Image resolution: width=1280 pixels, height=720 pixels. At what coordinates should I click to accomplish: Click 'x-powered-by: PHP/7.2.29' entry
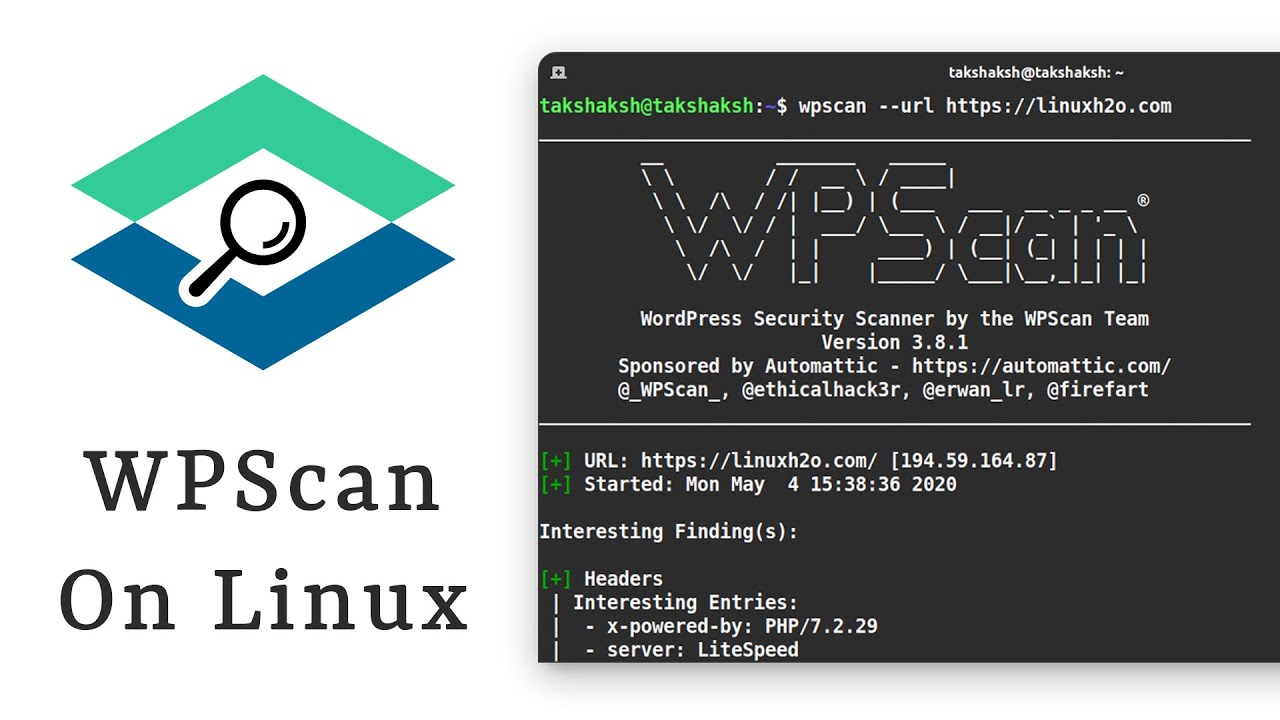tap(741, 627)
